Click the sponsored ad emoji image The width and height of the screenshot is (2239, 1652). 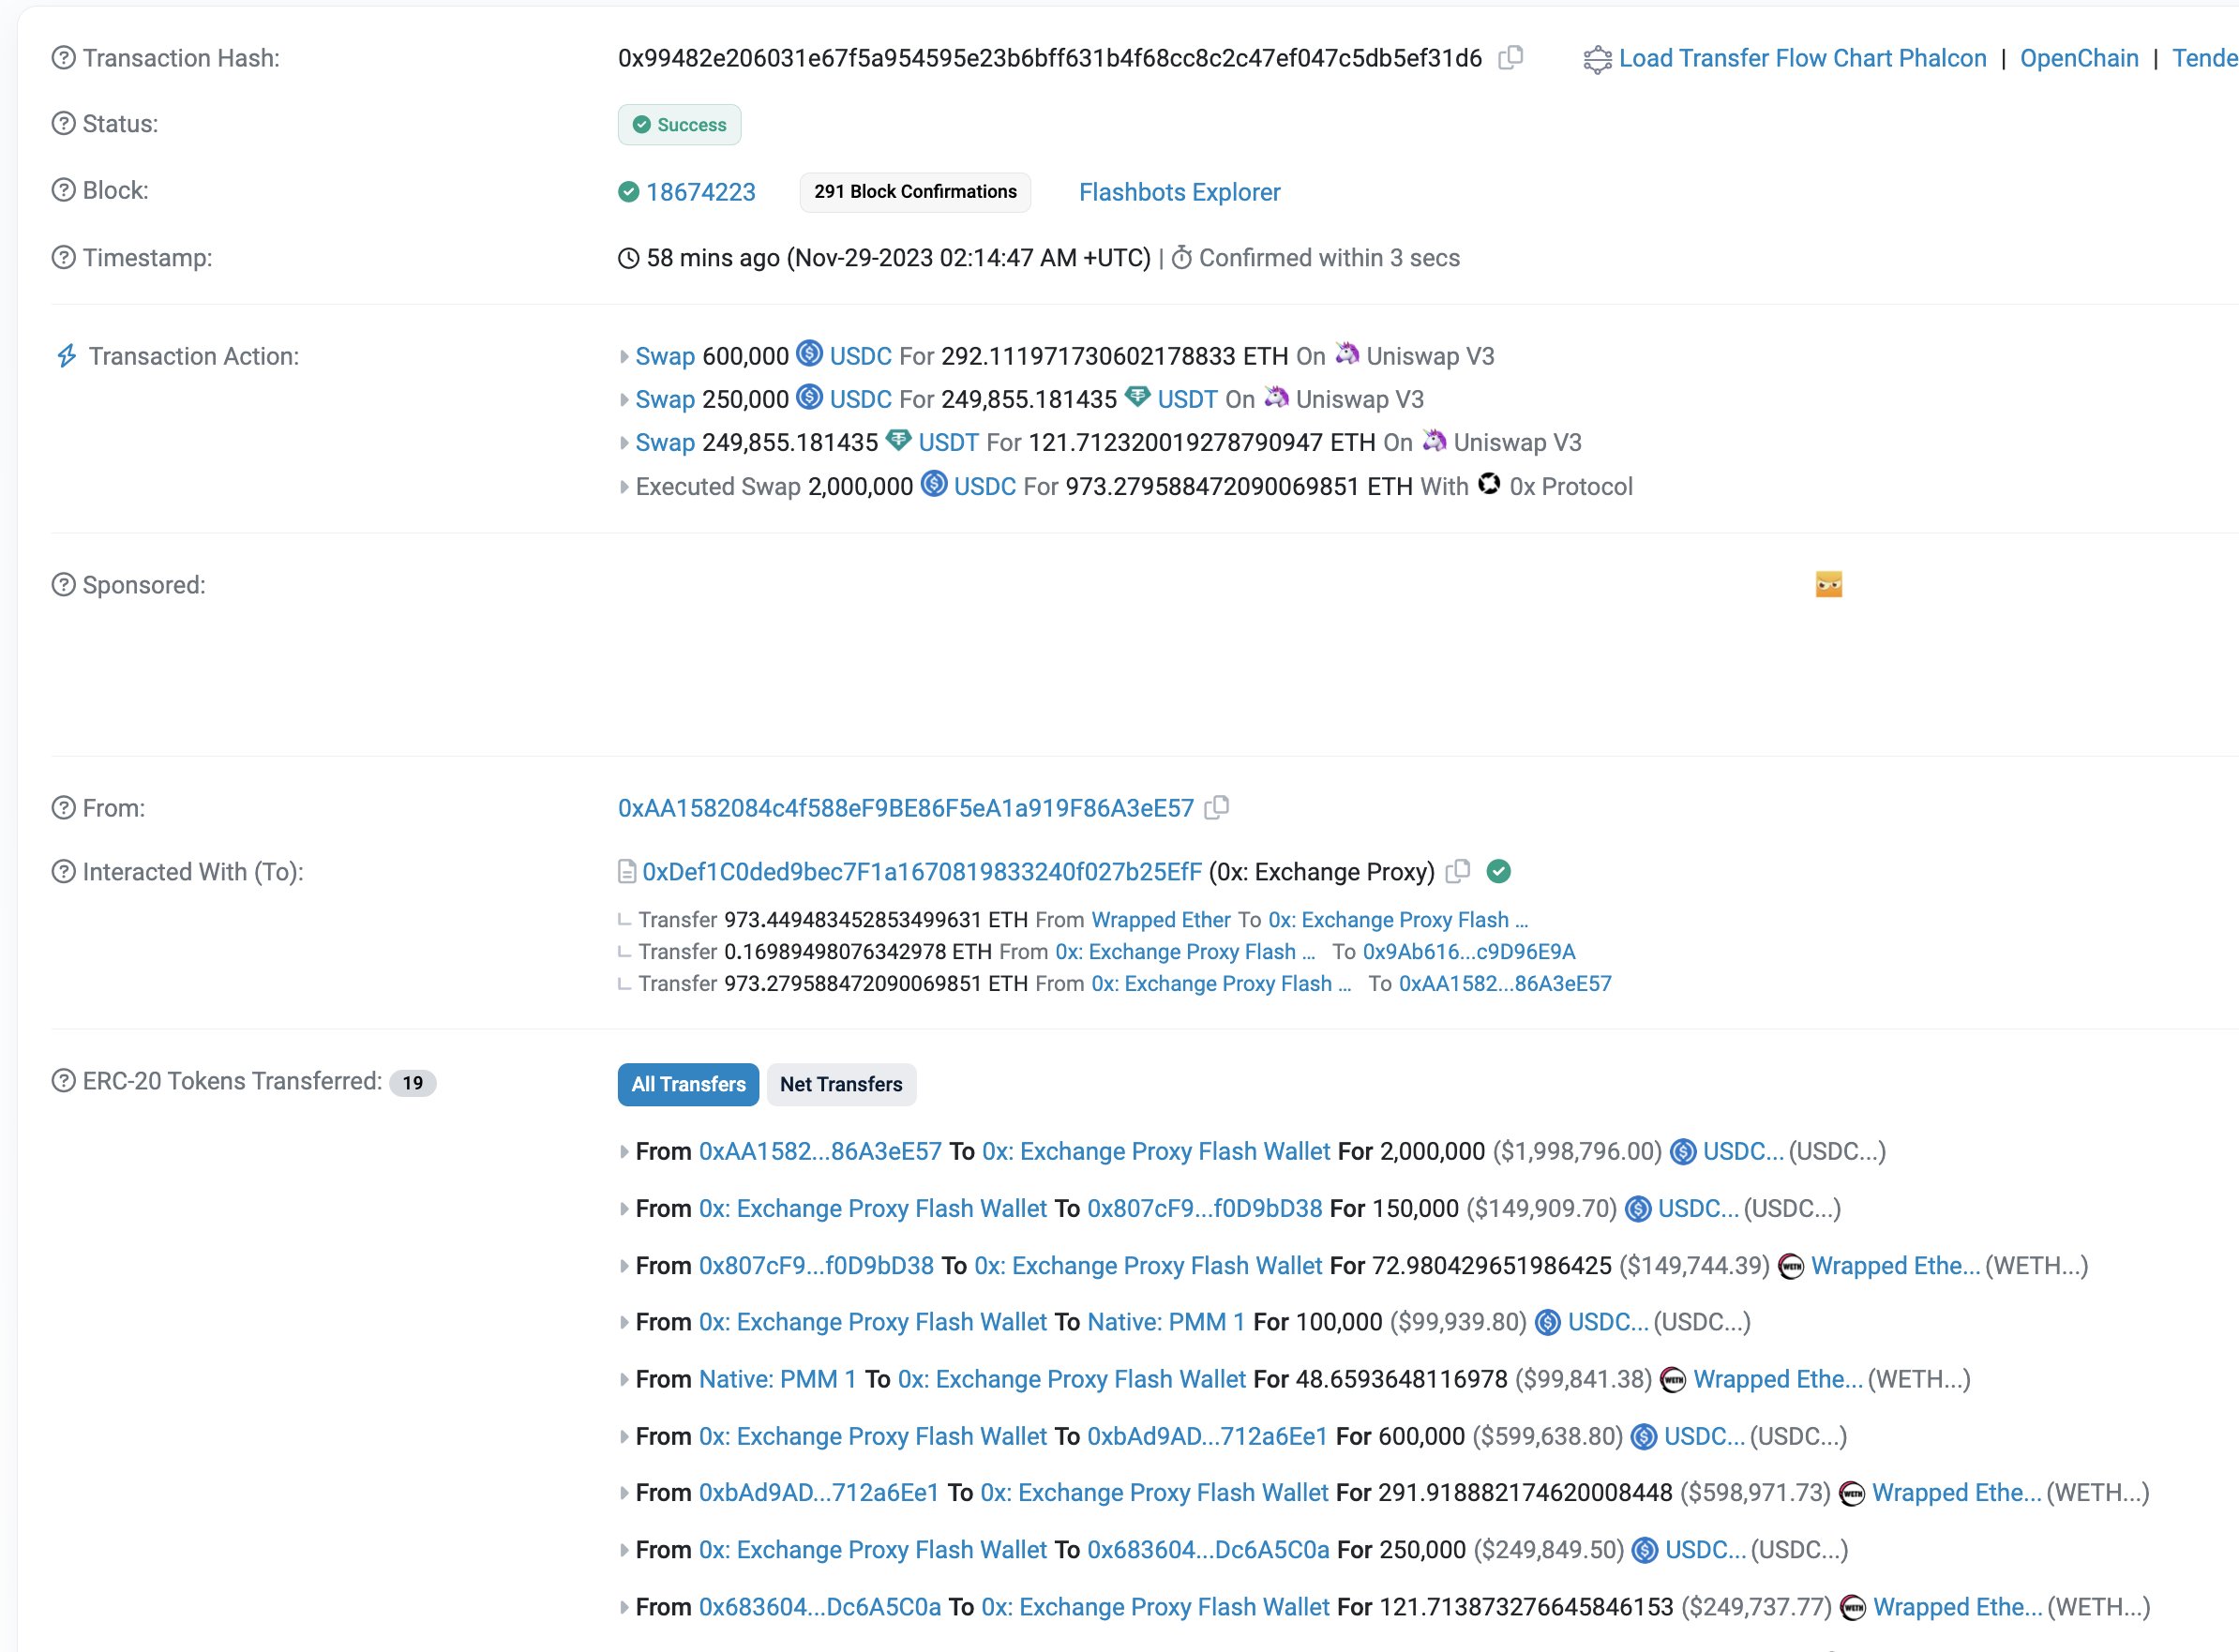(1829, 584)
